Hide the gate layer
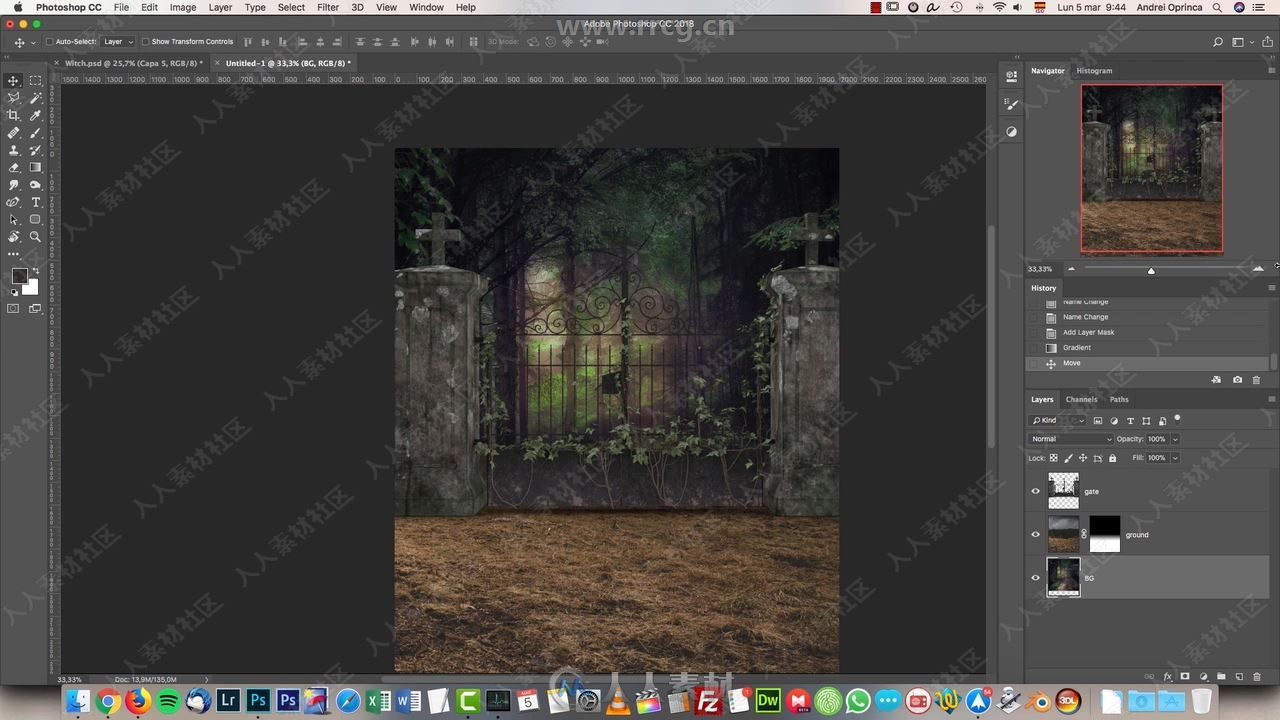 (x=1035, y=491)
